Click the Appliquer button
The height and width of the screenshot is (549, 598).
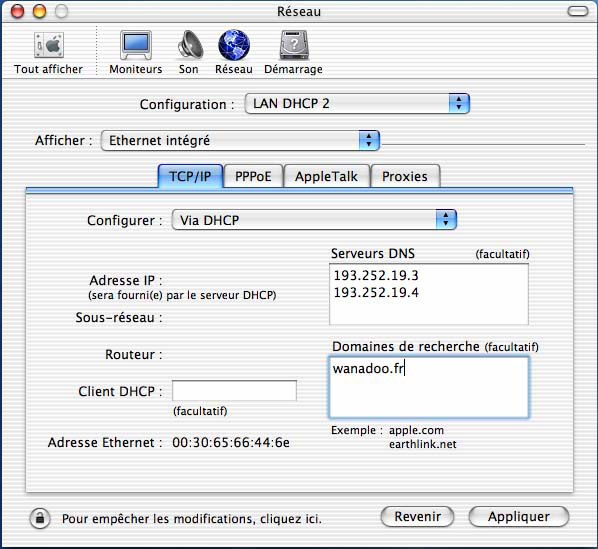[x=519, y=517]
